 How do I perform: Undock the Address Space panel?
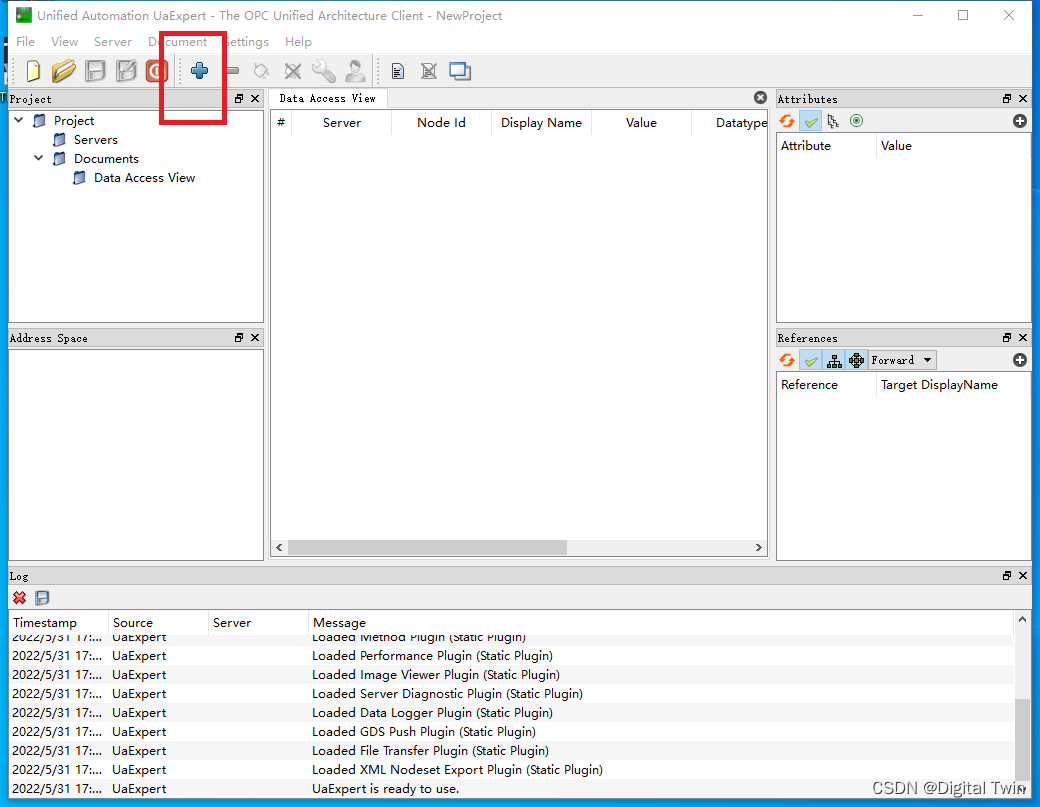tap(239, 338)
